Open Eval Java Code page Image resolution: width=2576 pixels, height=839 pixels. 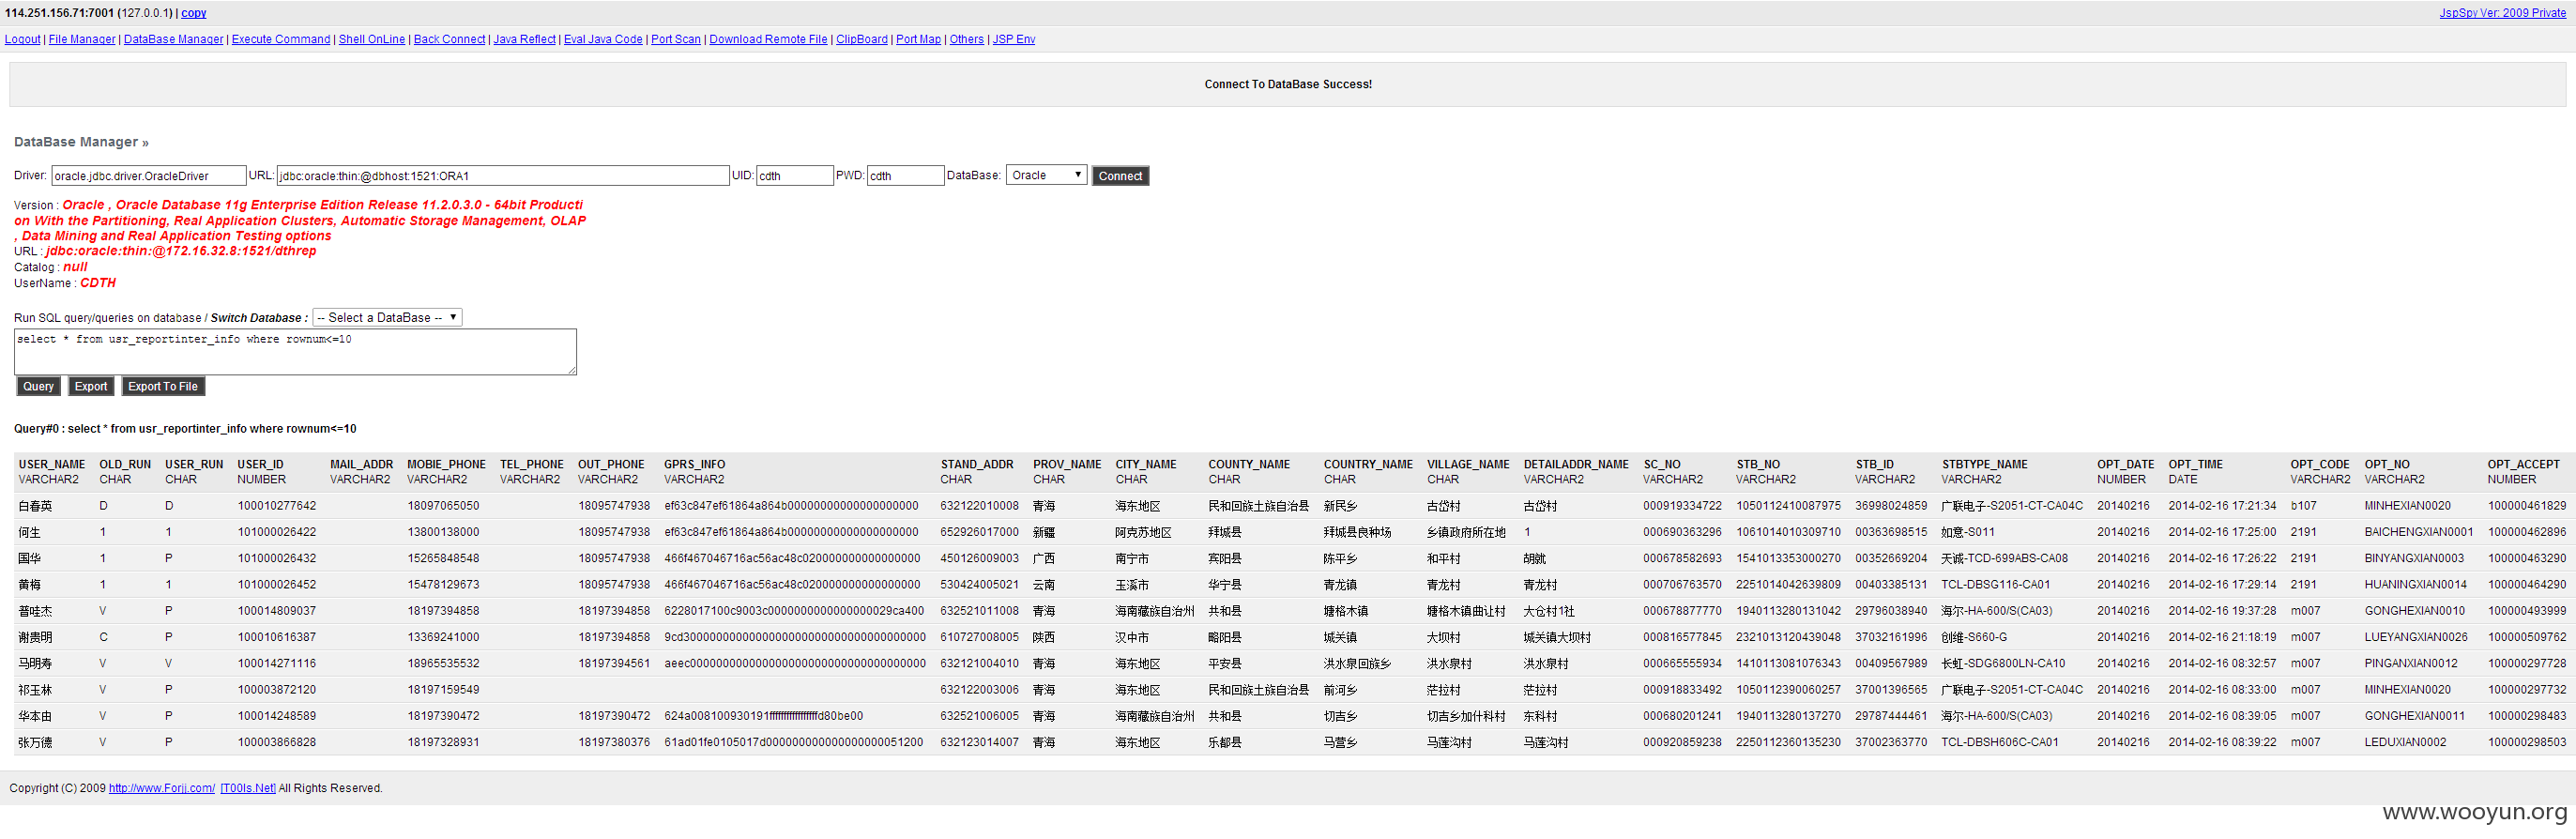603,39
